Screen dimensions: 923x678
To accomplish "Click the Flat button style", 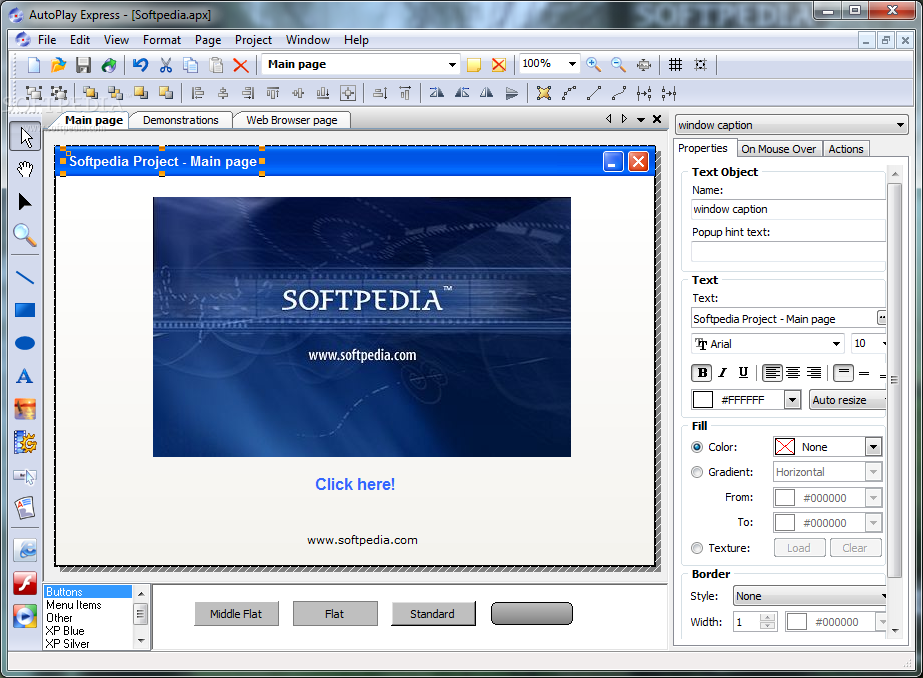I will pos(334,613).
